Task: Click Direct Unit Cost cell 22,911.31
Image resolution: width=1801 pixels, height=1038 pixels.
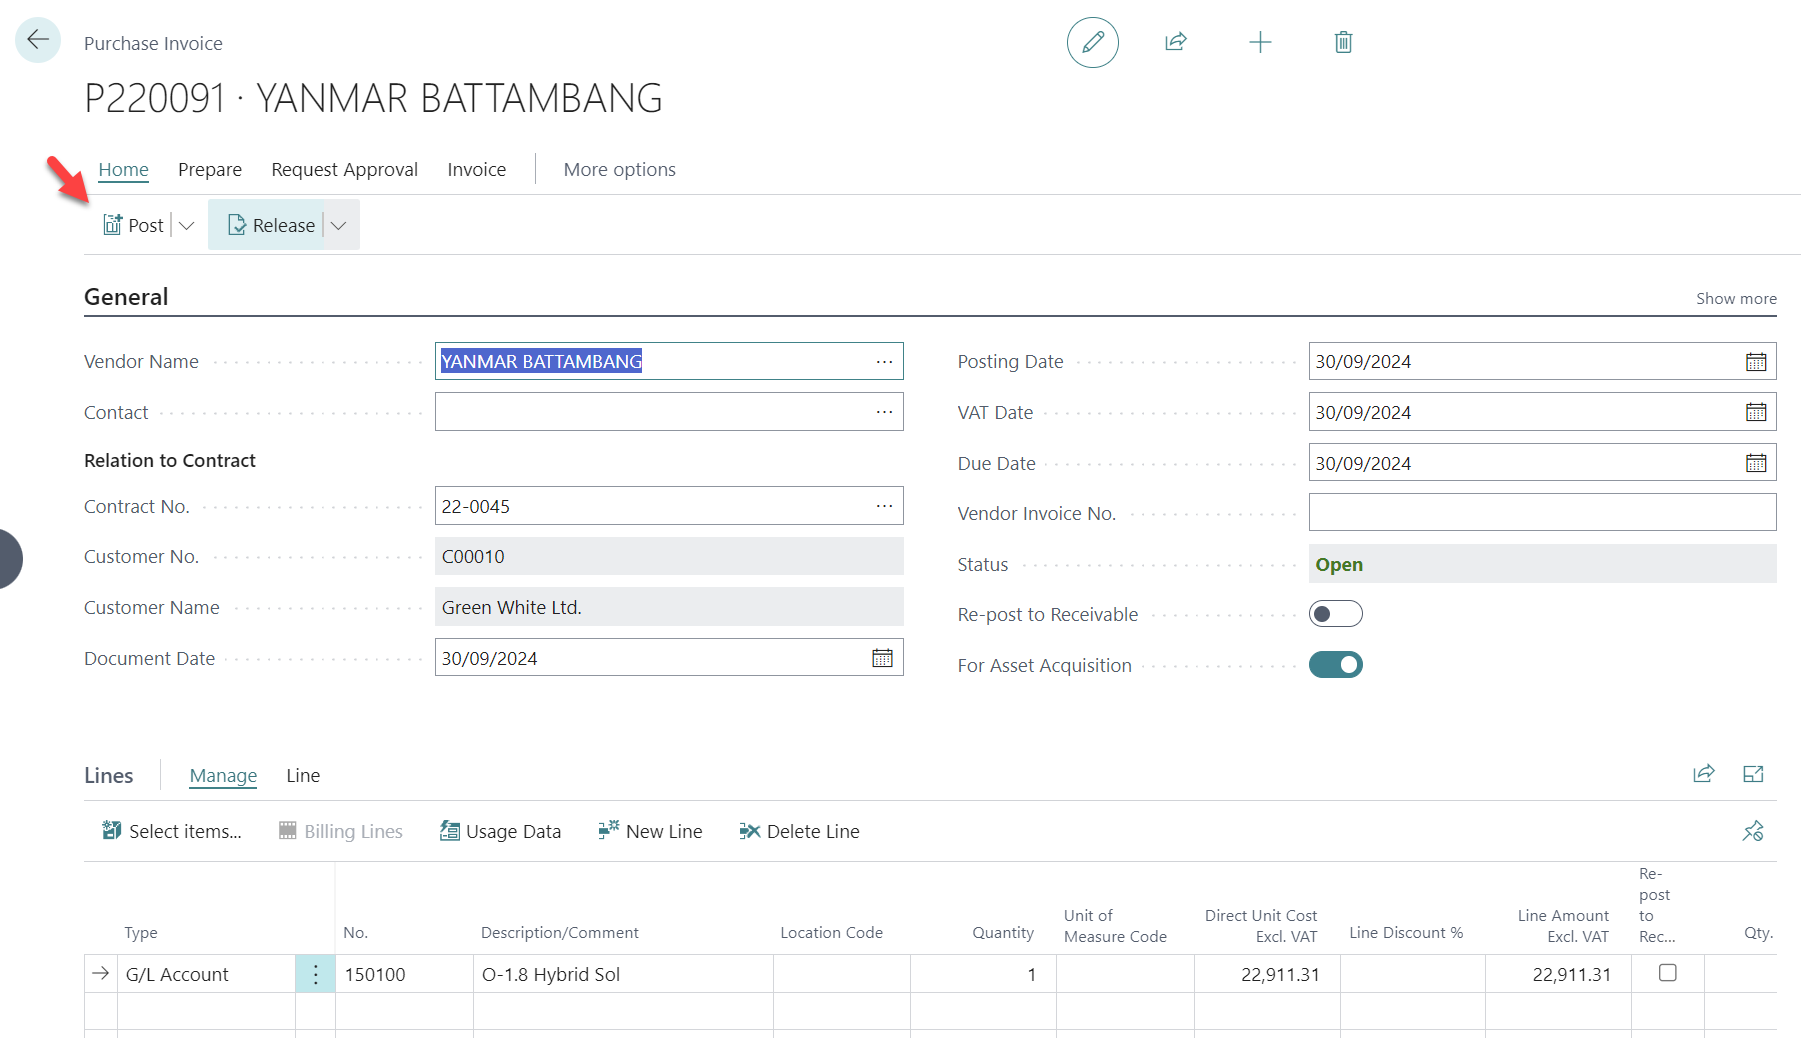Action: (x=1267, y=974)
